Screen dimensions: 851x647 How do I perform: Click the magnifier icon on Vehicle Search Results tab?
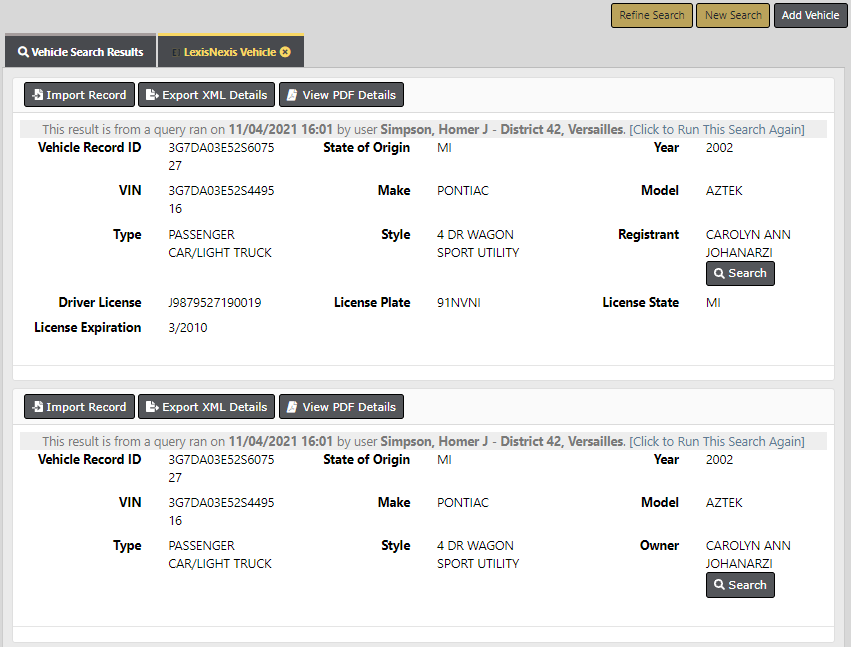coord(23,52)
